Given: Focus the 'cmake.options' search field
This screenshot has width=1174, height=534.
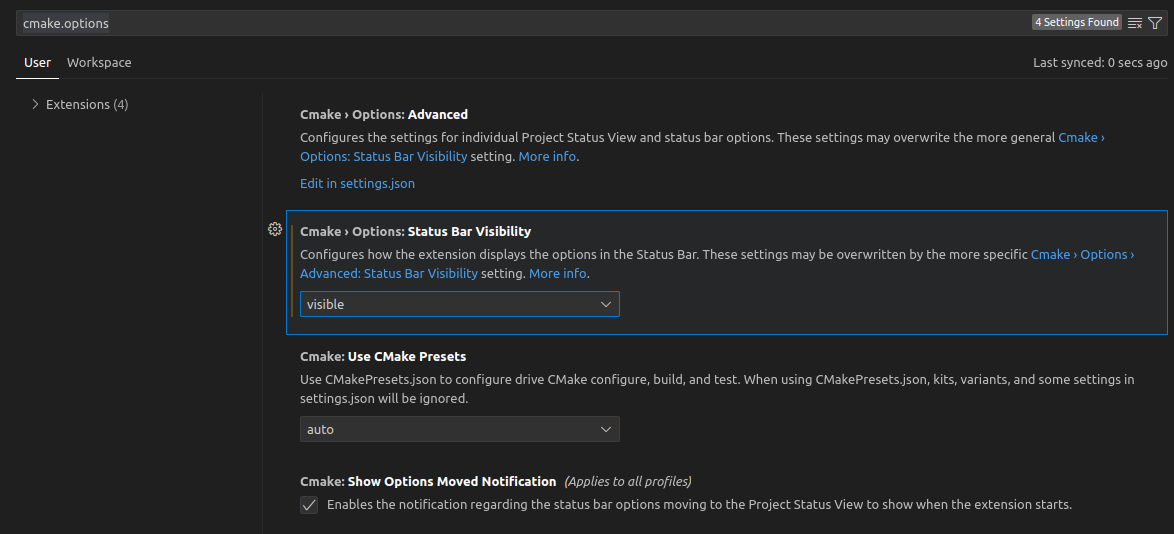Looking at the screenshot, I should coord(500,23).
